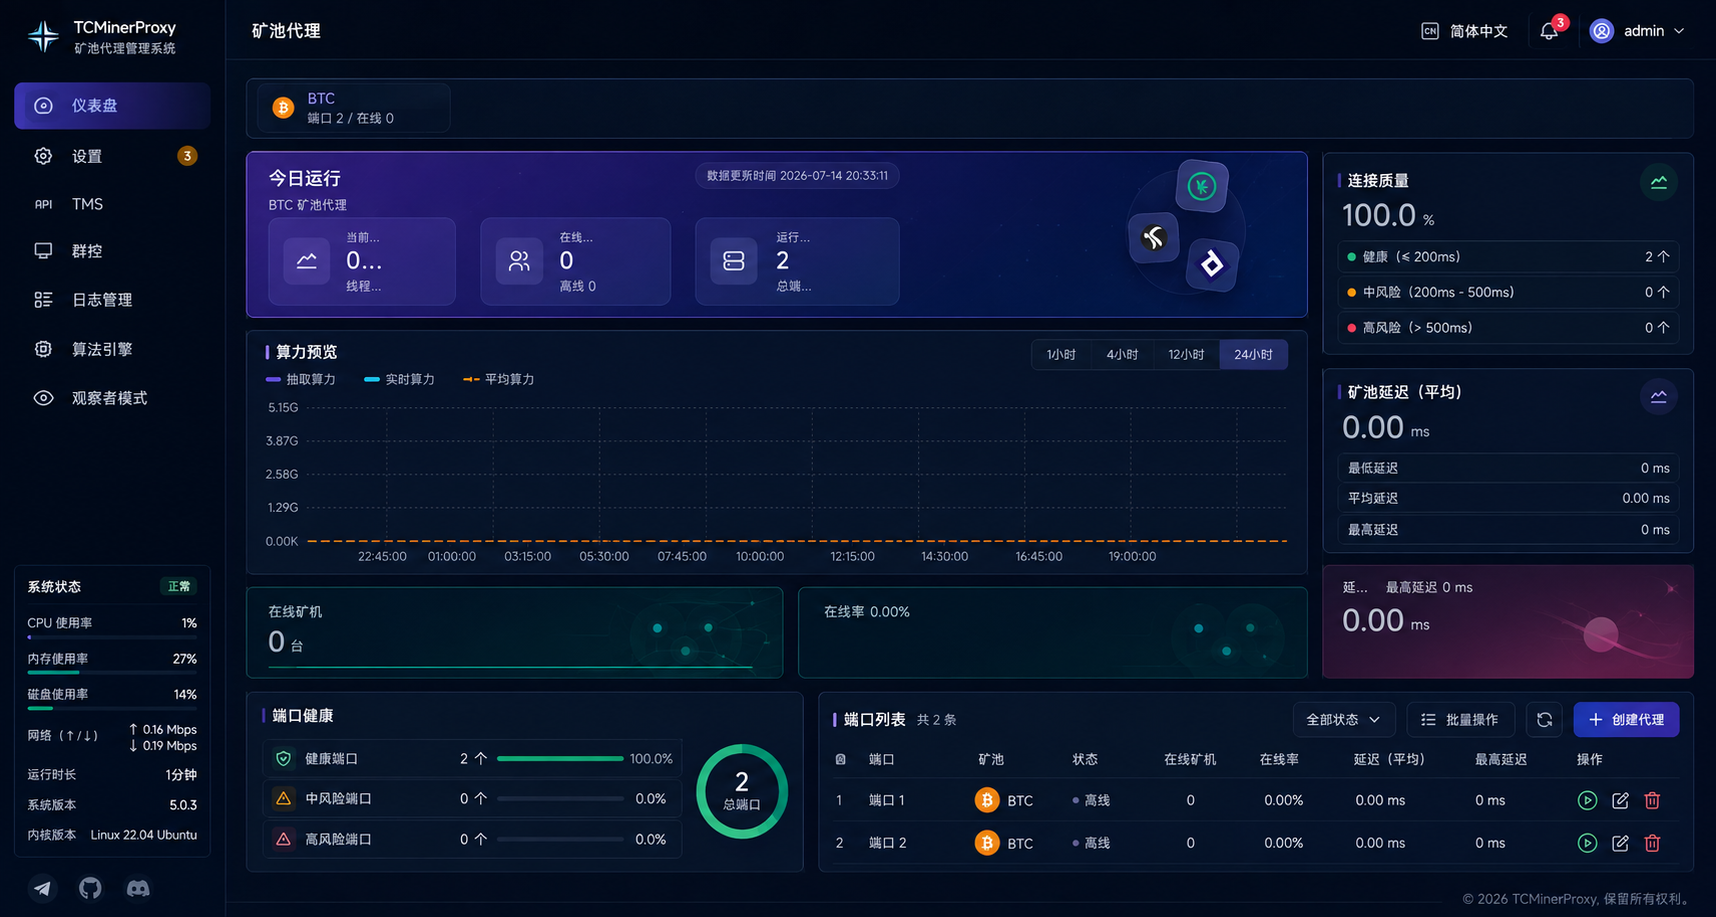
Task: Open TMS in sidebar
Action: [x=112, y=204]
